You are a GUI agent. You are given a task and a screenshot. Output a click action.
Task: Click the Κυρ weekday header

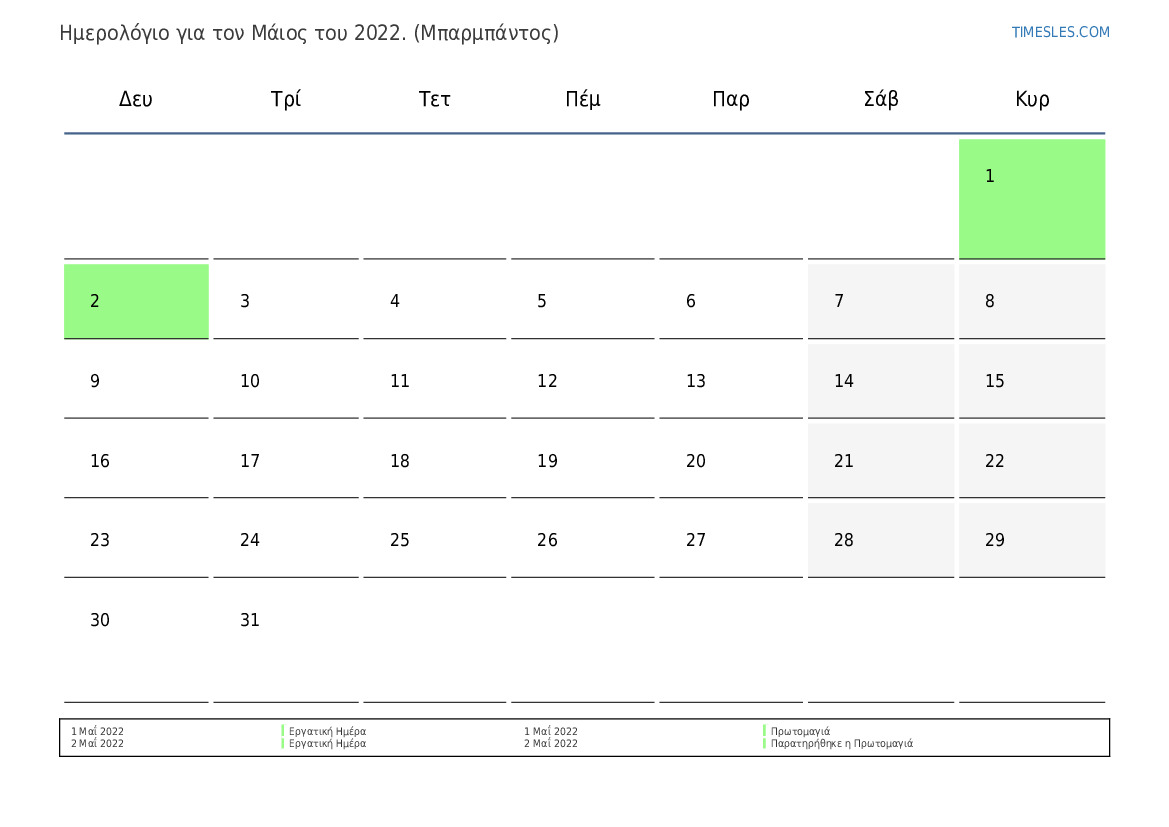1032,98
